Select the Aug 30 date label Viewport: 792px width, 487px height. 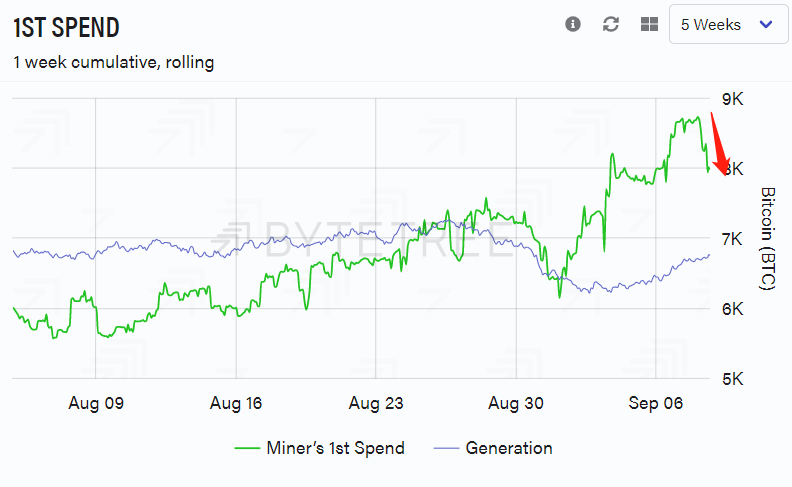point(516,403)
